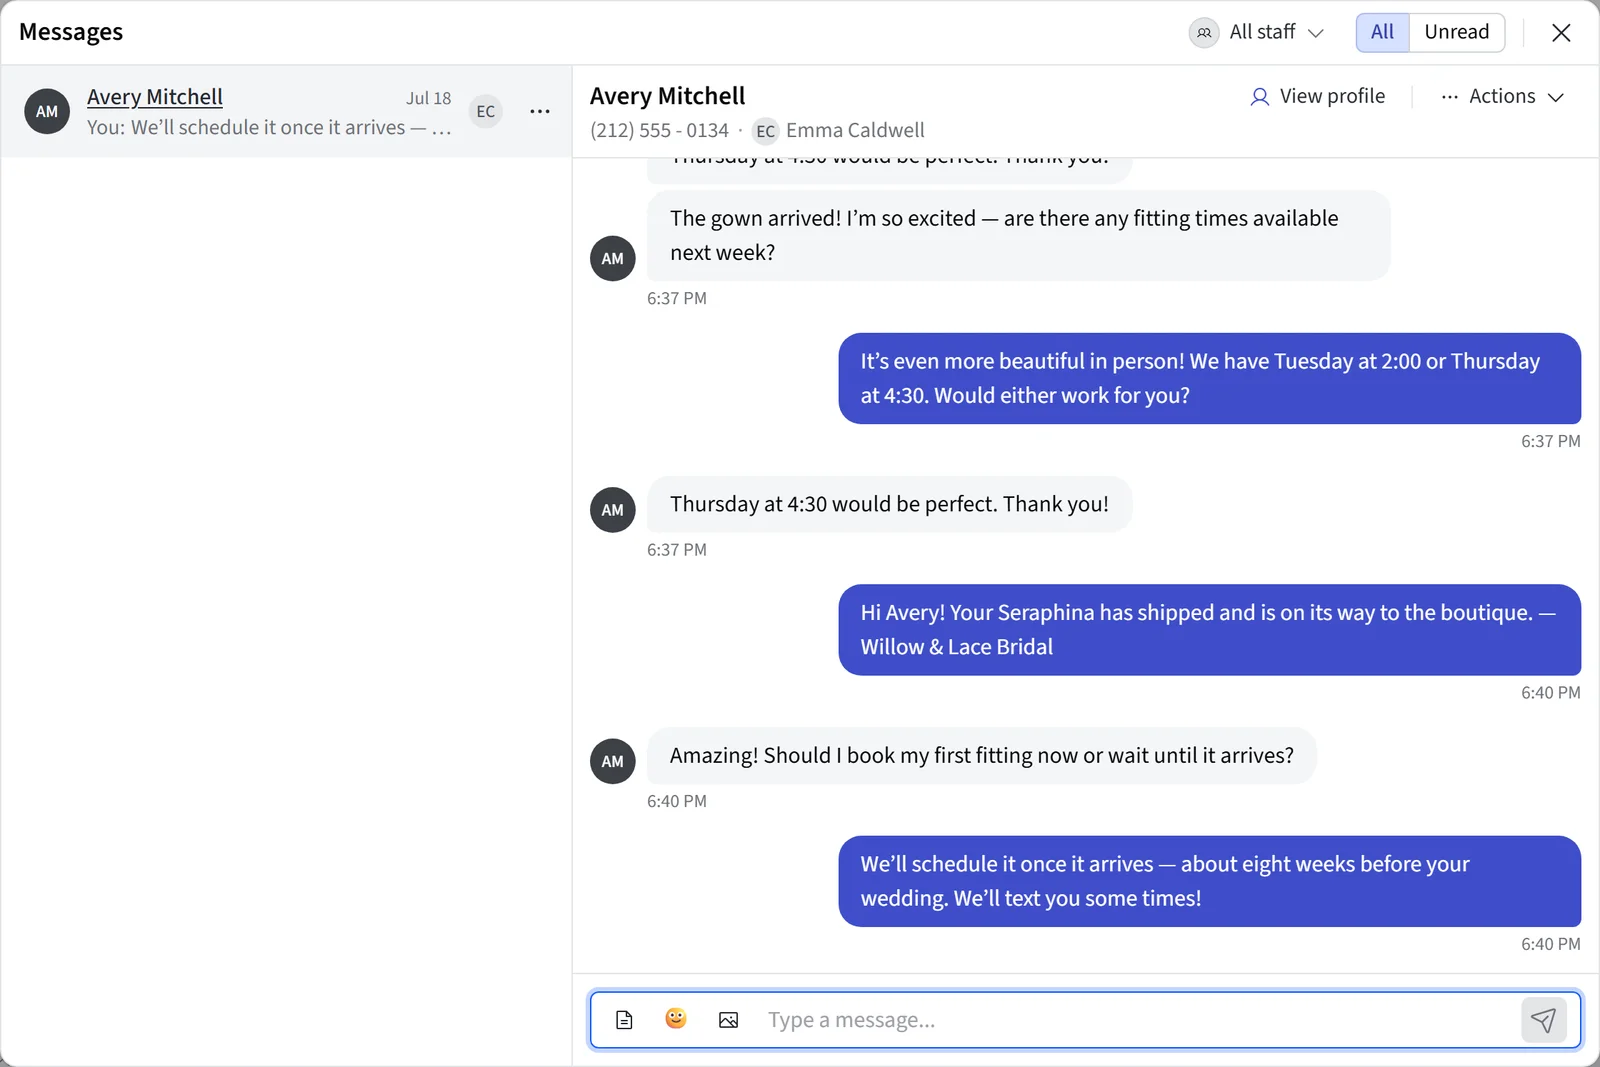Click the phone number (212) 555 - 0134
1600x1067 pixels.
[x=659, y=131]
